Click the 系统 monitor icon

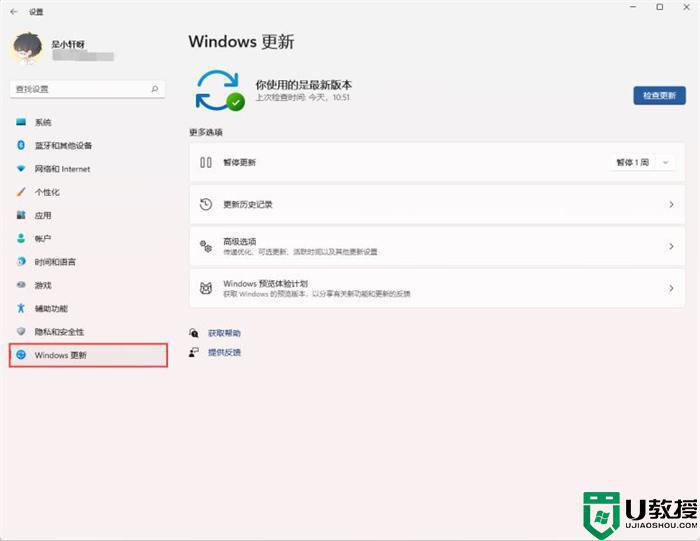coord(21,122)
